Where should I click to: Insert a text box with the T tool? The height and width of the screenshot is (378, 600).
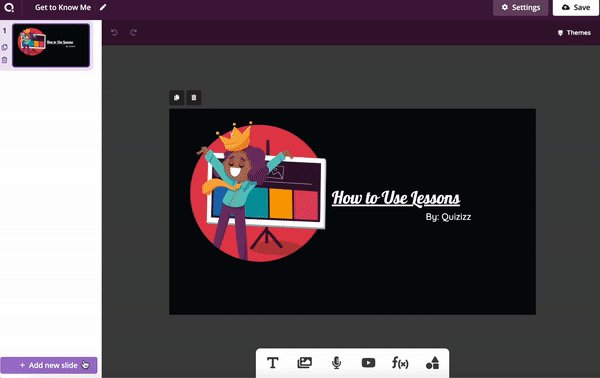click(x=272, y=363)
